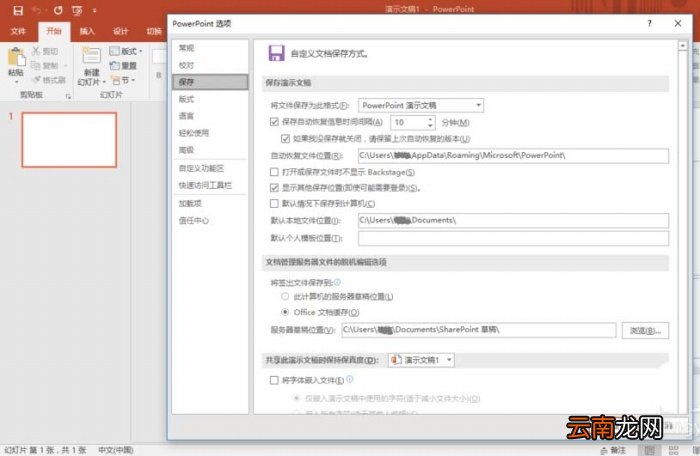Switch to the 插入 (Insert) ribbon tab
The width and height of the screenshot is (700, 456).
(88, 31)
